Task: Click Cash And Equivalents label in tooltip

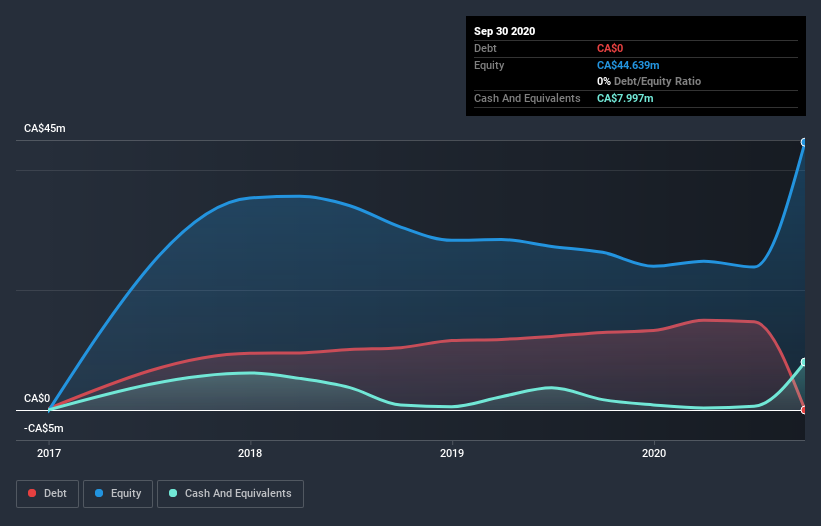Action: pos(527,98)
